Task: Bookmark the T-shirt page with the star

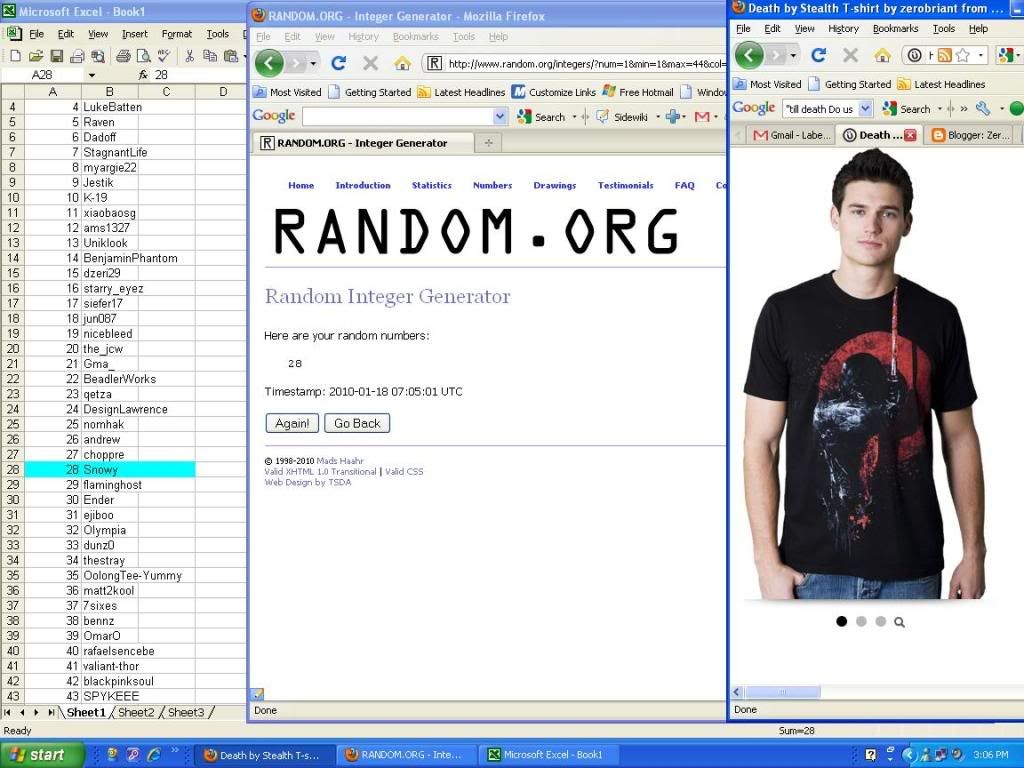Action: 962,56
